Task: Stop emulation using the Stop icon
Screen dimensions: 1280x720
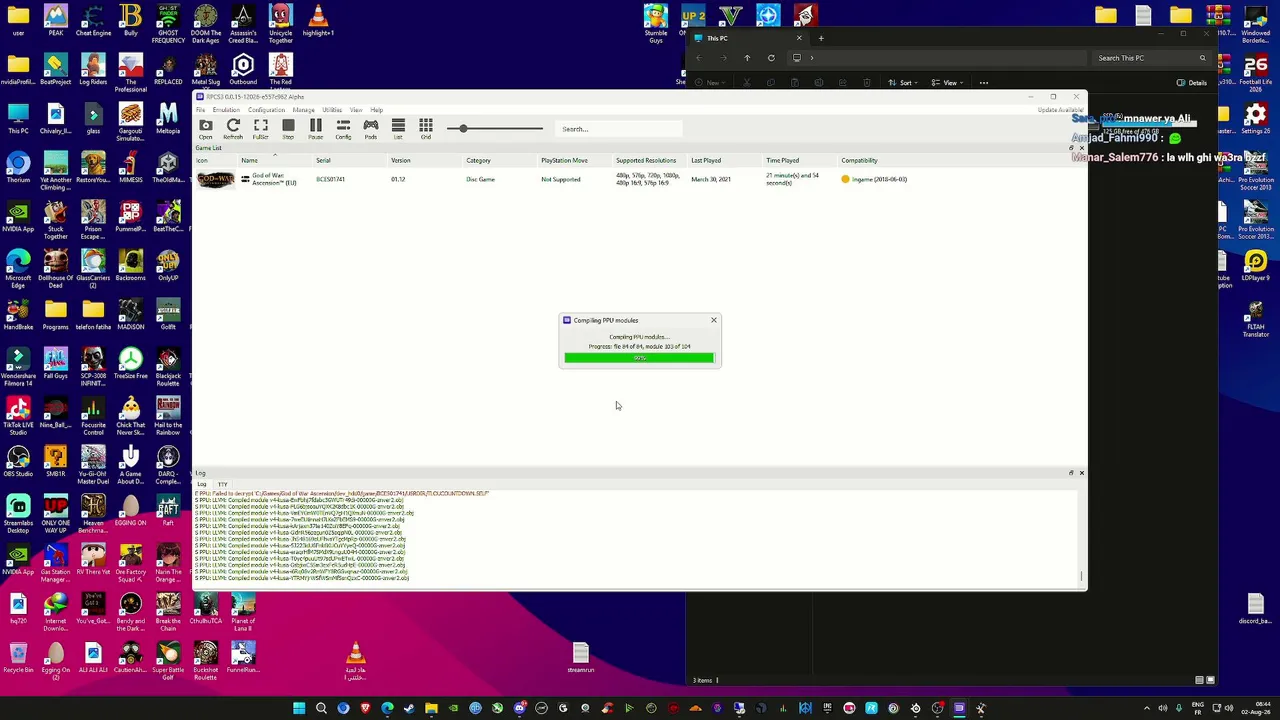Action: point(288,128)
